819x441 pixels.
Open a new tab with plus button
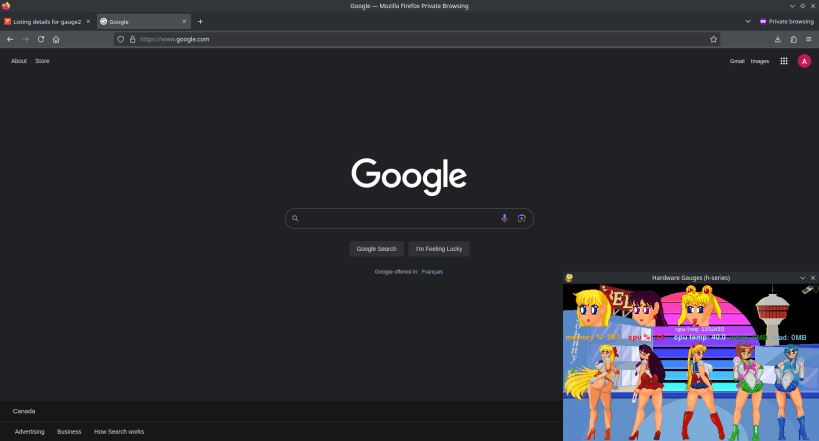click(x=200, y=21)
